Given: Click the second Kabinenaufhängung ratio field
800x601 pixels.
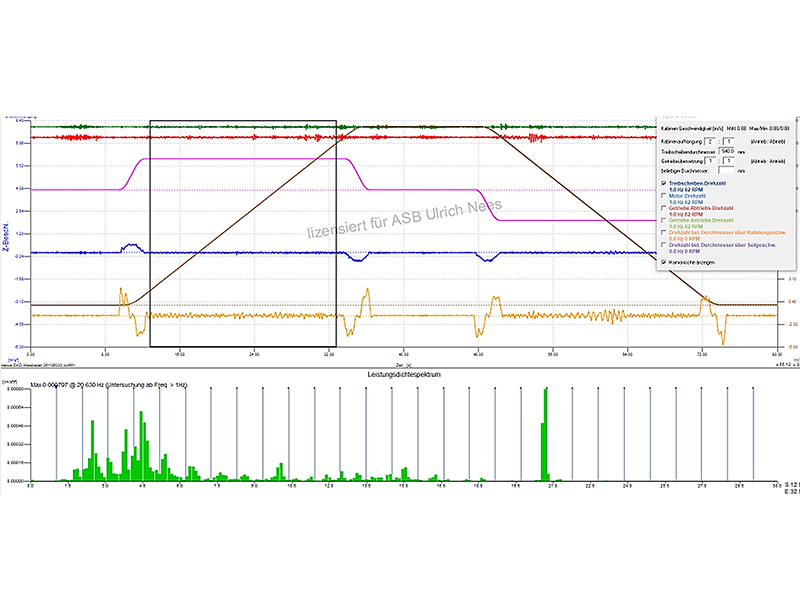Looking at the screenshot, I should pos(728,141).
